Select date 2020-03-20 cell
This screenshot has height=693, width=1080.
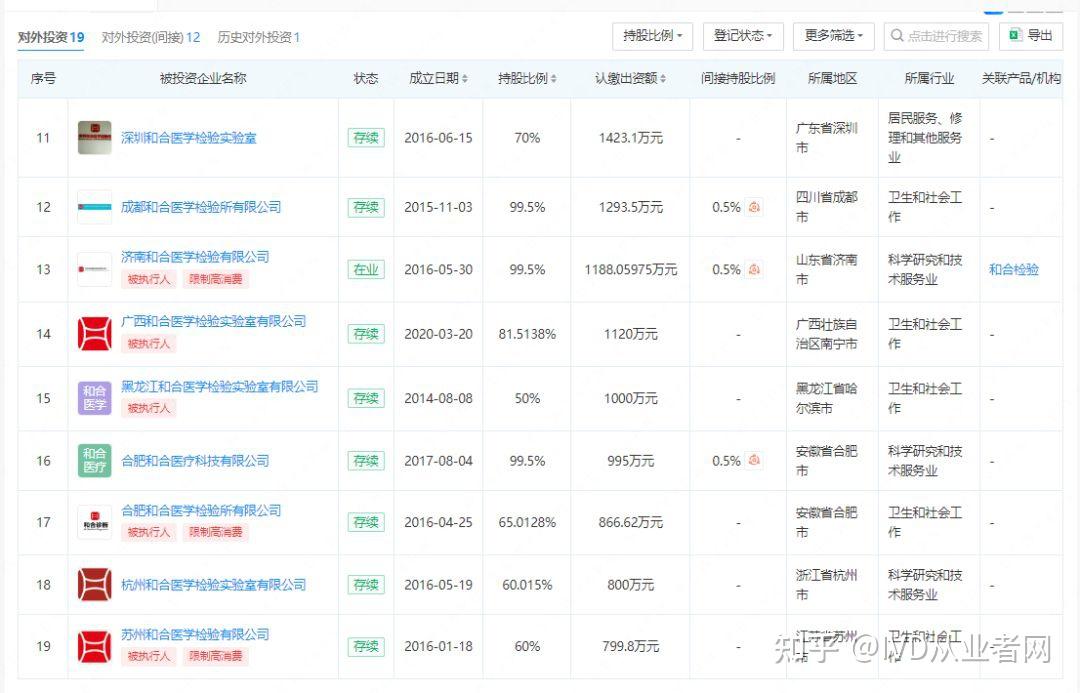click(x=438, y=334)
